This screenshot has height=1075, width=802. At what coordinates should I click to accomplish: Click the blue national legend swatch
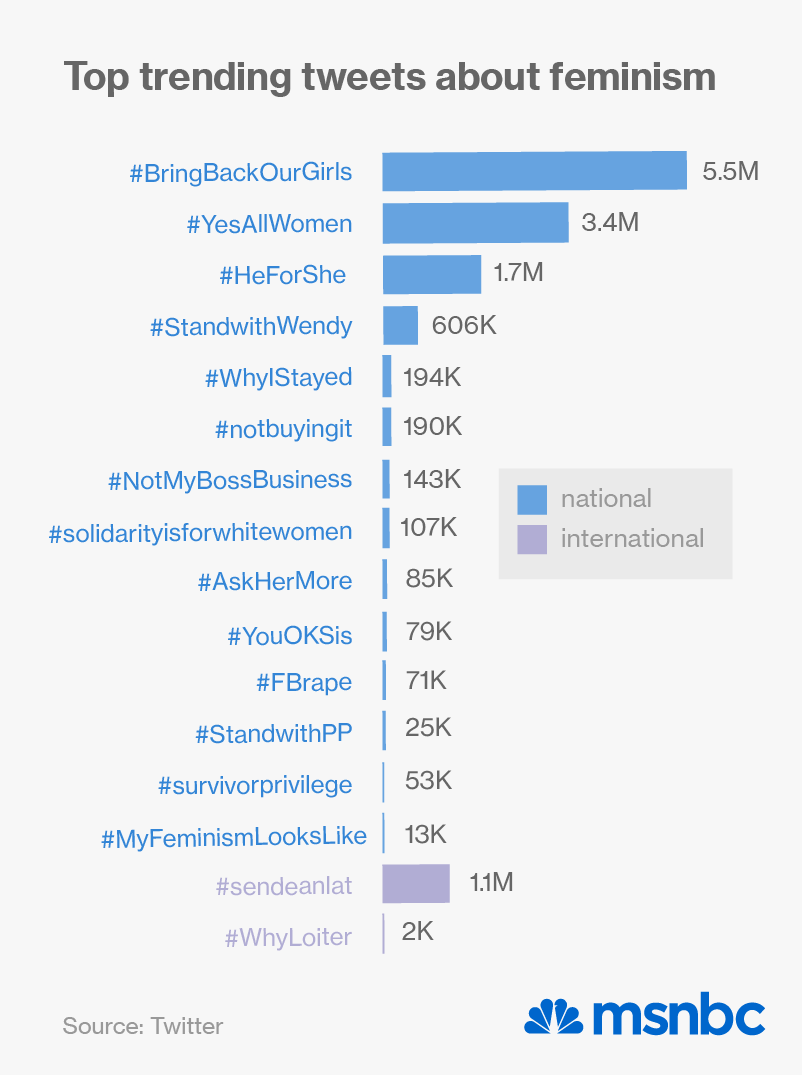click(x=532, y=499)
